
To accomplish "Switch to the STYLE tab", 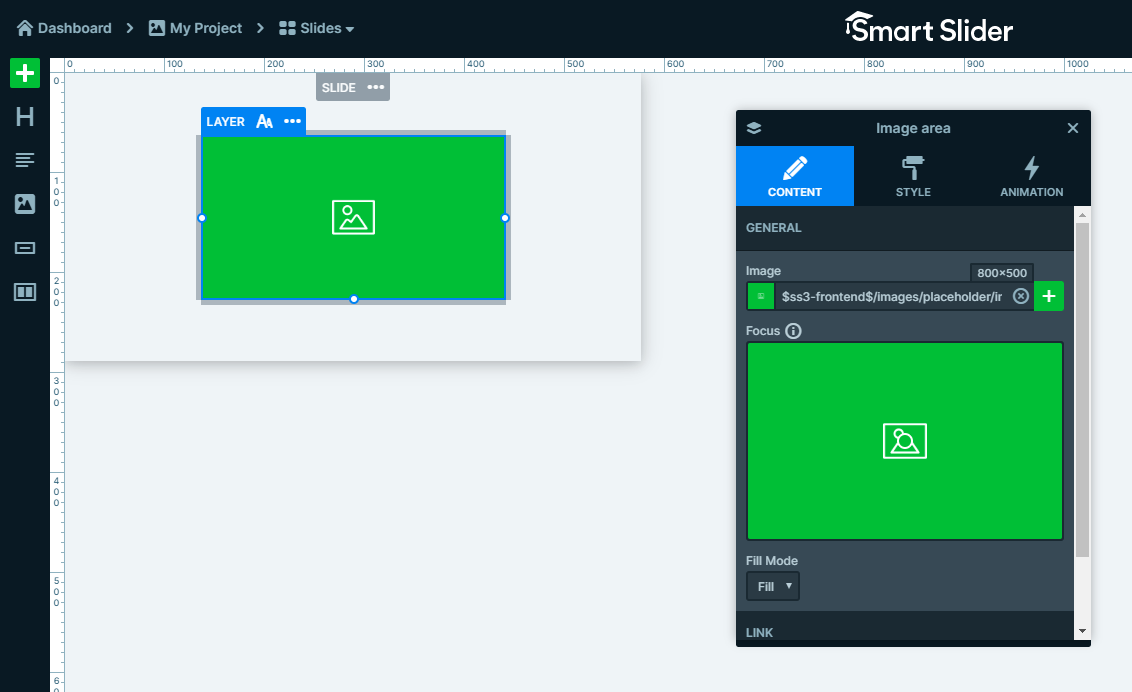I will coord(913,176).
